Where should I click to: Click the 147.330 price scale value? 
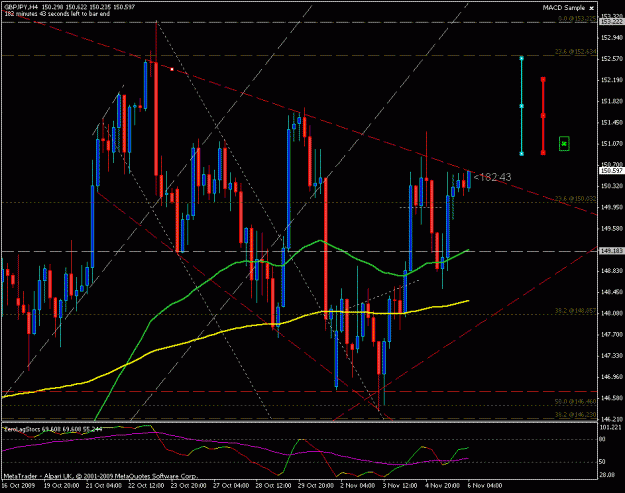[611, 356]
